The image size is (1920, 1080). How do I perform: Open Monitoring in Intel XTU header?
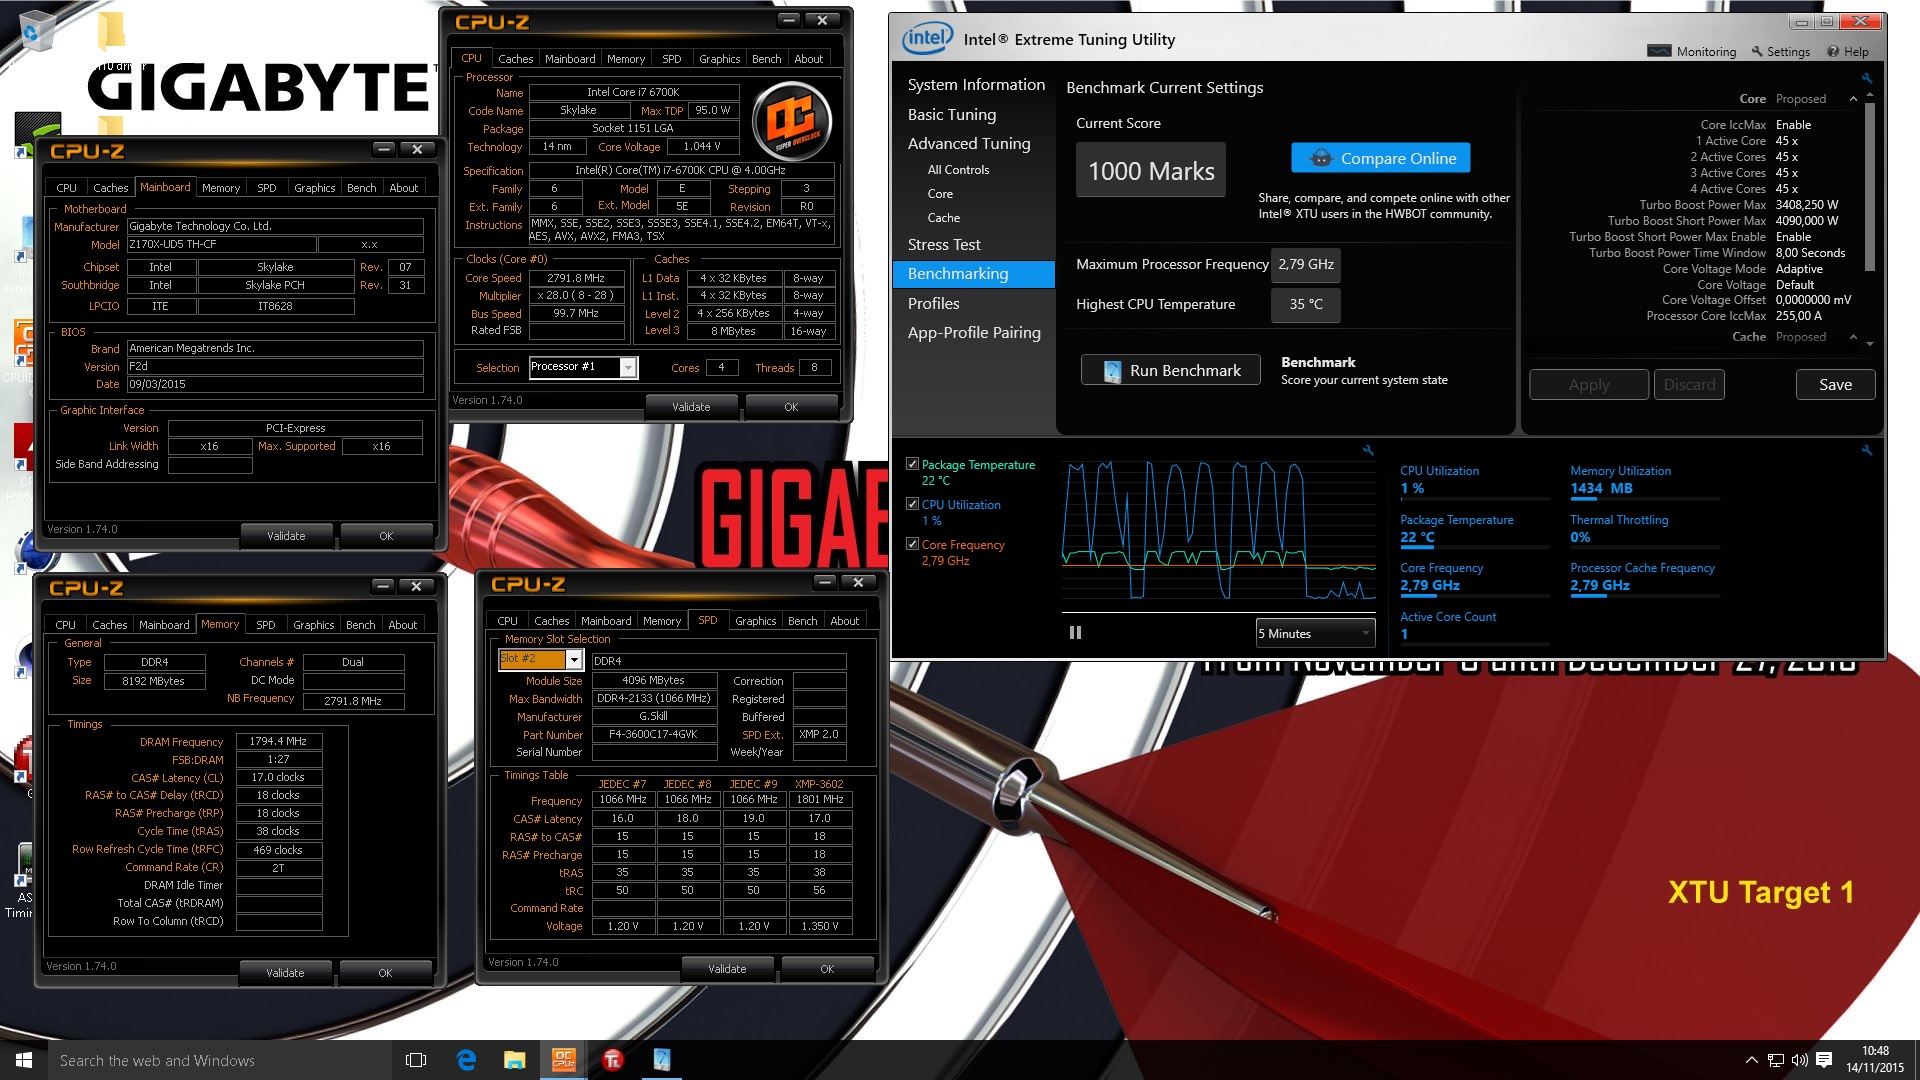pyautogui.click(x=1692, y=52)
